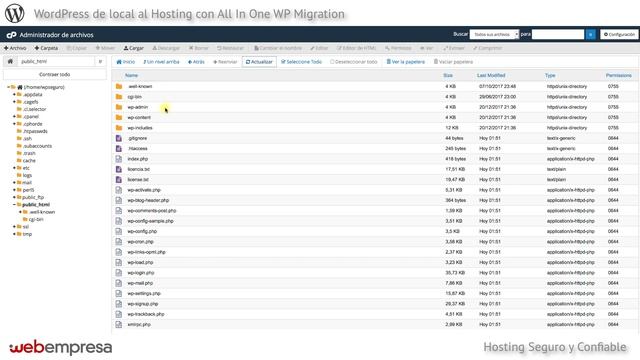The width and height of the screenshot is (640, 360).
Task: Click the Comprimir toolbar item
Action: 487,48
